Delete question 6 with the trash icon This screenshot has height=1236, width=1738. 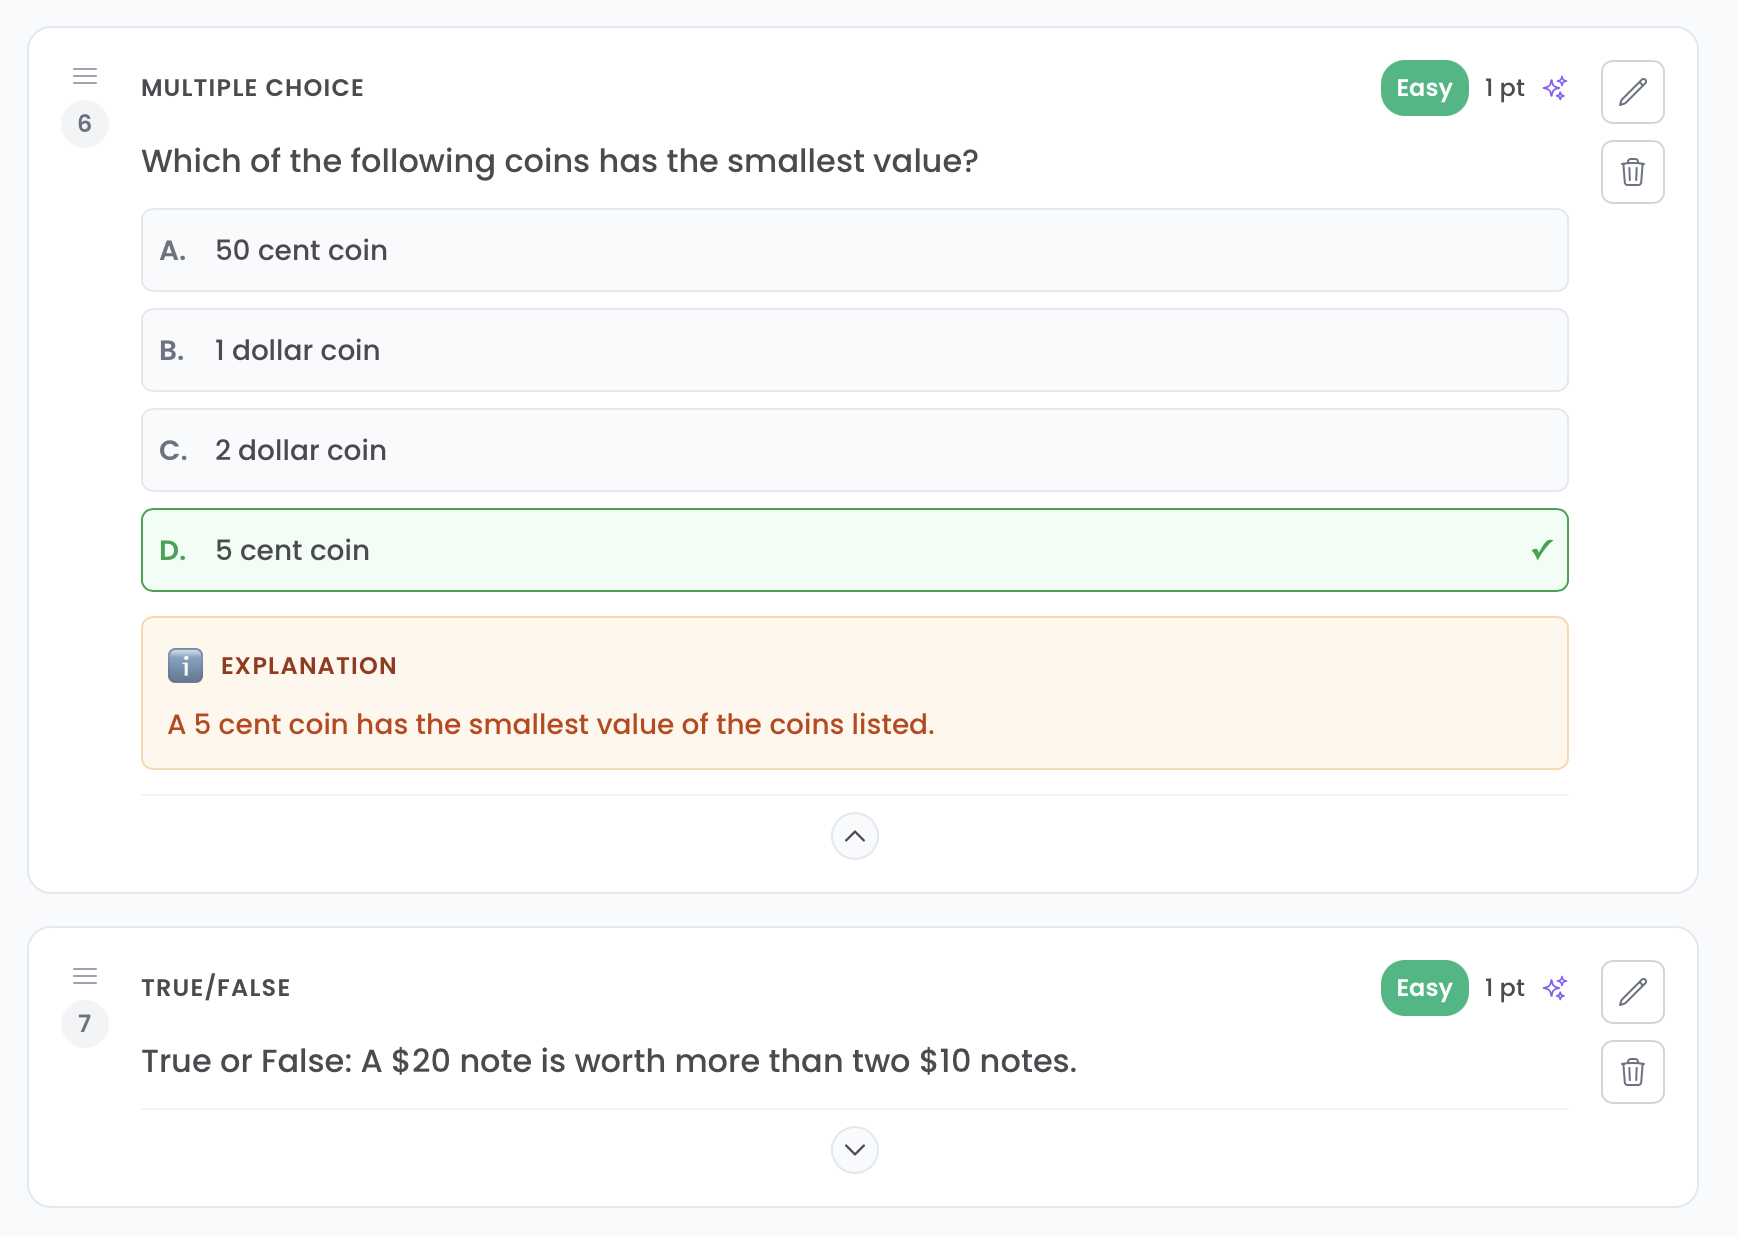tap(1632, 172)
